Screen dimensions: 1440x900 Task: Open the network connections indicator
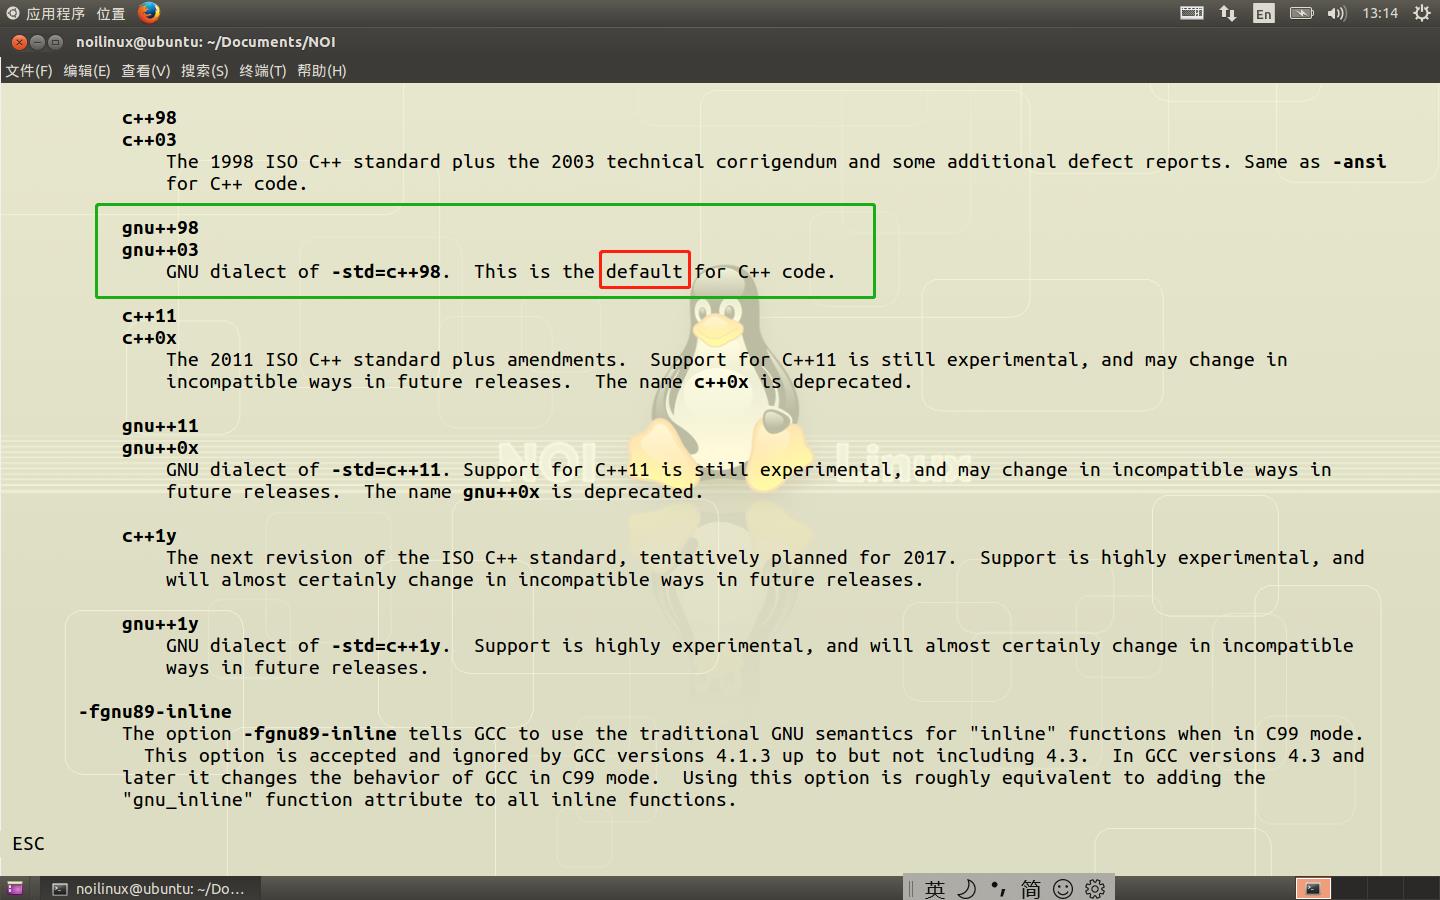pos(1228,13)
